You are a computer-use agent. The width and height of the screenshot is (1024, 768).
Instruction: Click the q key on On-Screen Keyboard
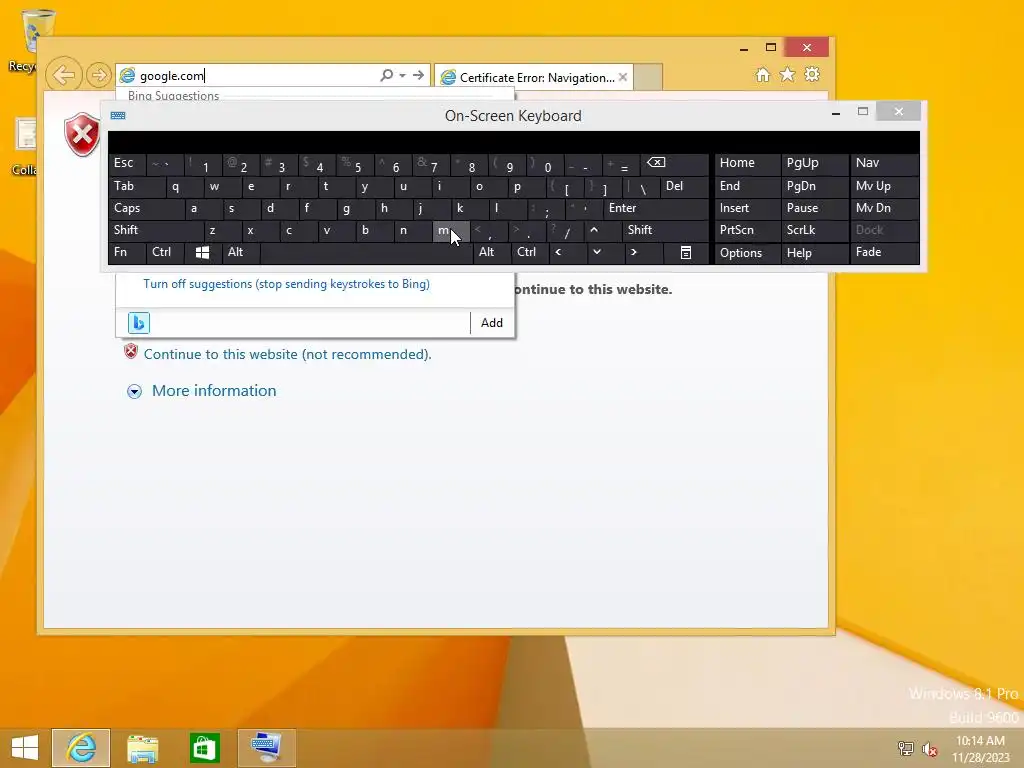184,186
